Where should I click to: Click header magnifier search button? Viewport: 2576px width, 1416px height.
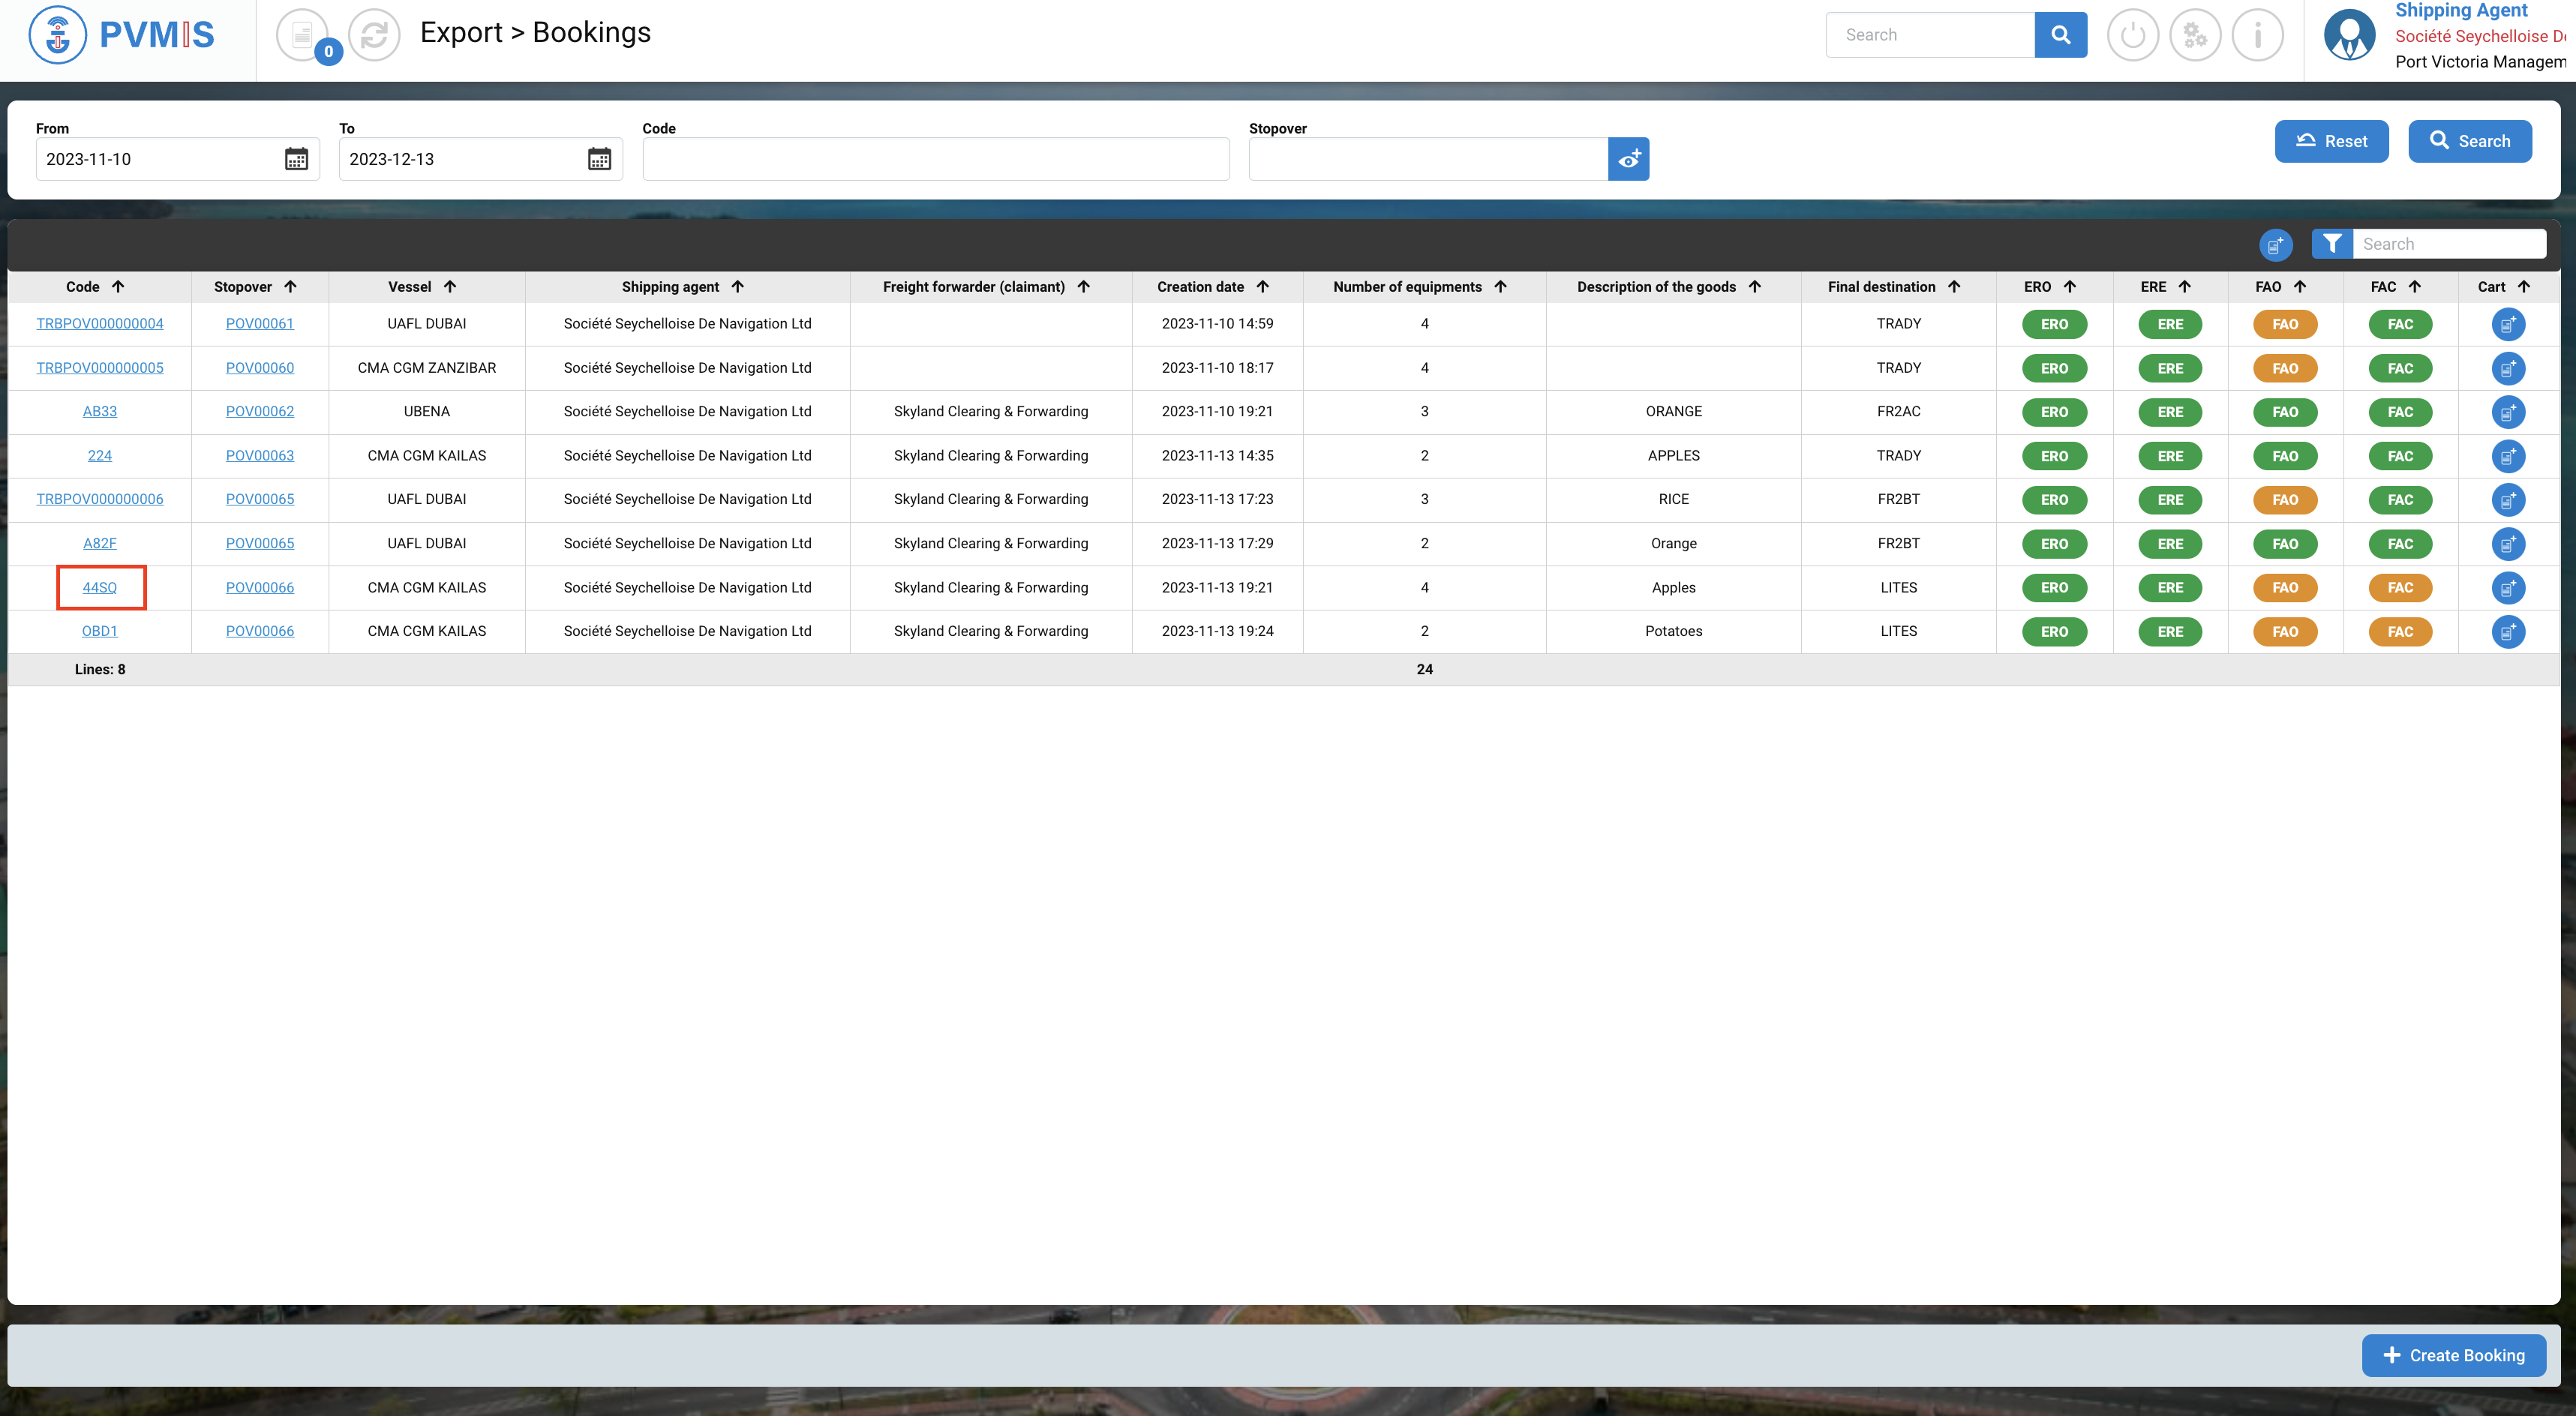(x=2060, y=35)
